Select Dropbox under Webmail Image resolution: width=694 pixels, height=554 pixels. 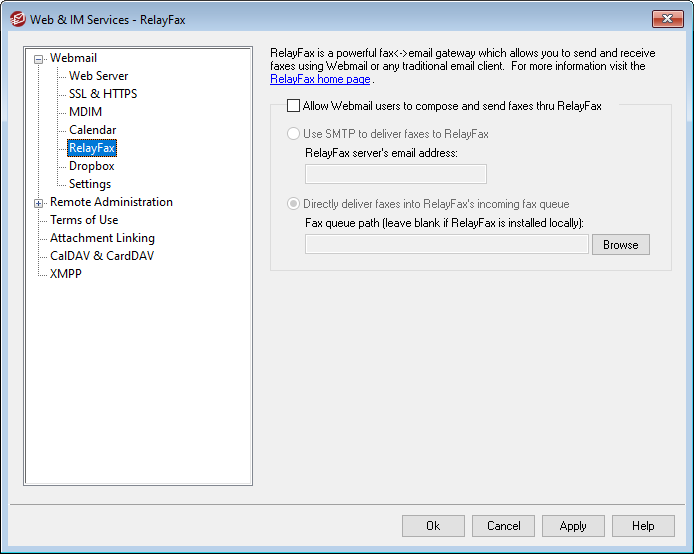point(91,166)
